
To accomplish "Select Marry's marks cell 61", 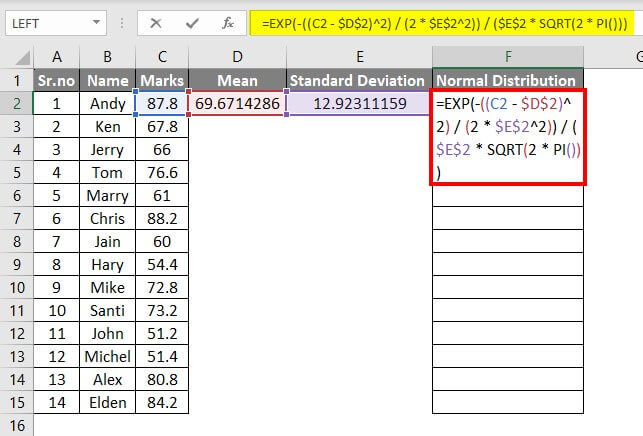I will (162, 195).
